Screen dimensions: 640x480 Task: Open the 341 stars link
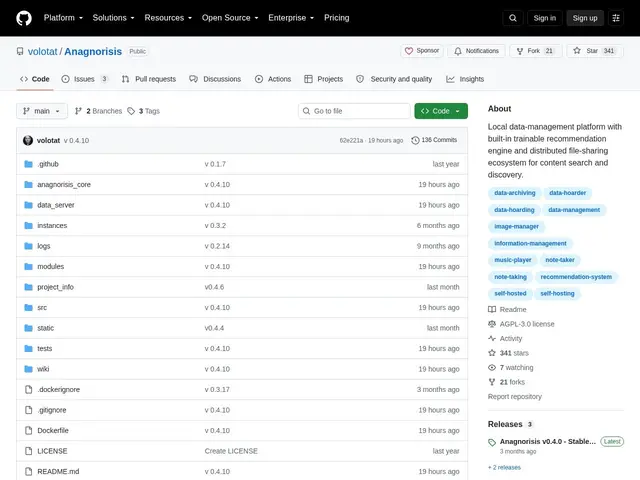(x=508, y=353)
